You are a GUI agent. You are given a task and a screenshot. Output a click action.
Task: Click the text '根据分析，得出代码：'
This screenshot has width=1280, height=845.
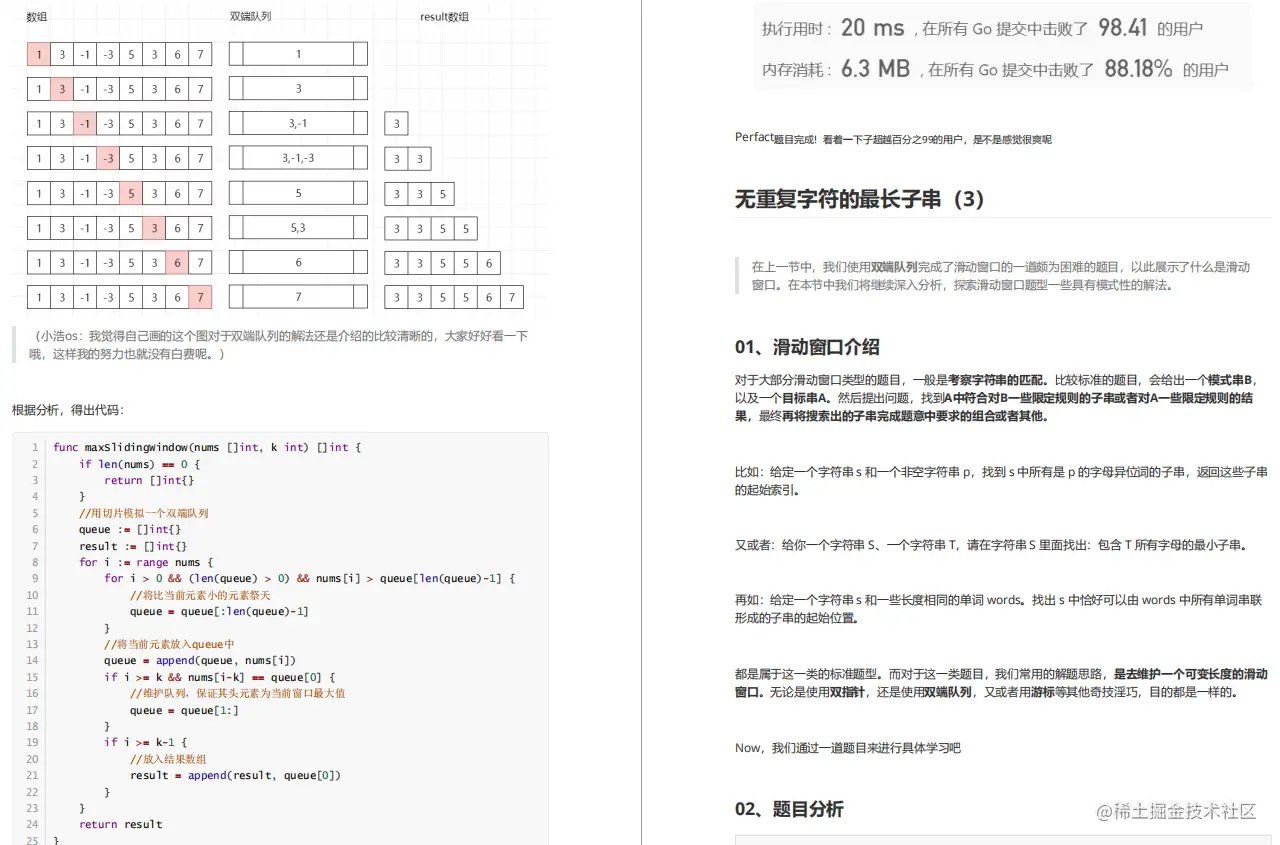[x=68, y=410]
